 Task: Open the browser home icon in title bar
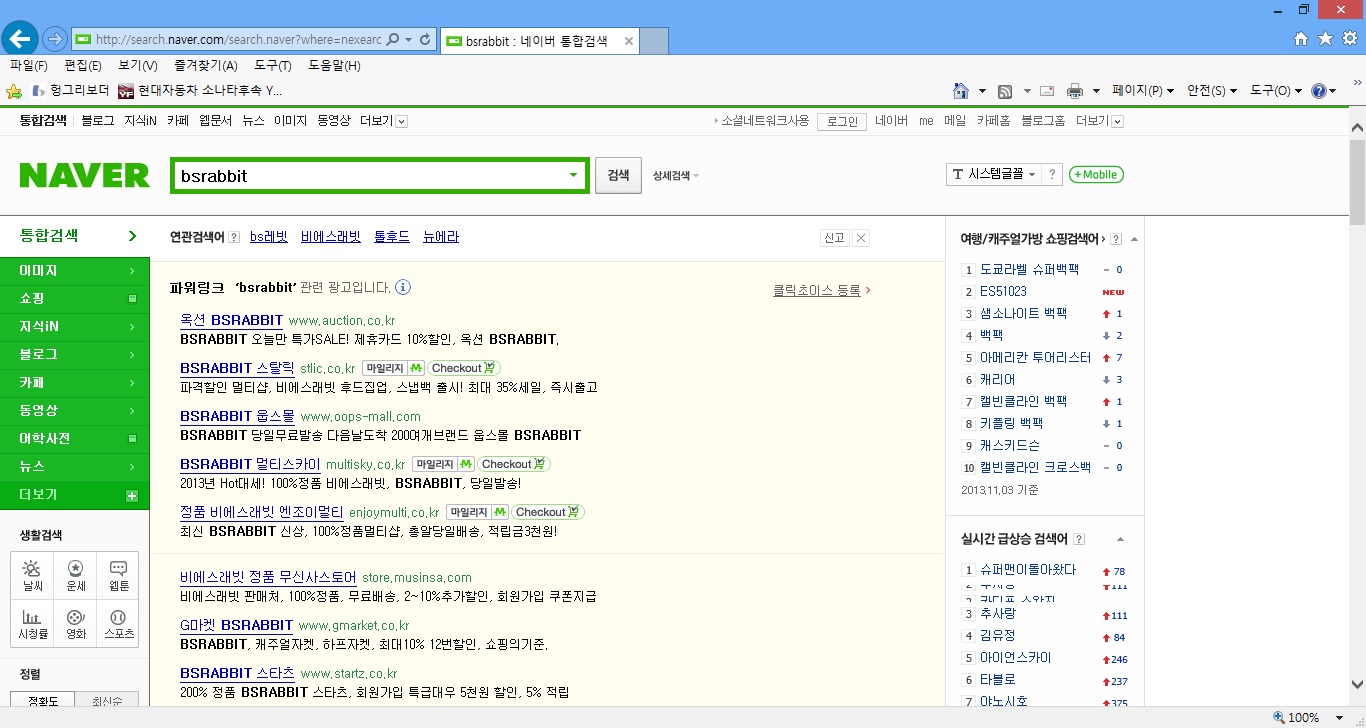pos(1300,39)
